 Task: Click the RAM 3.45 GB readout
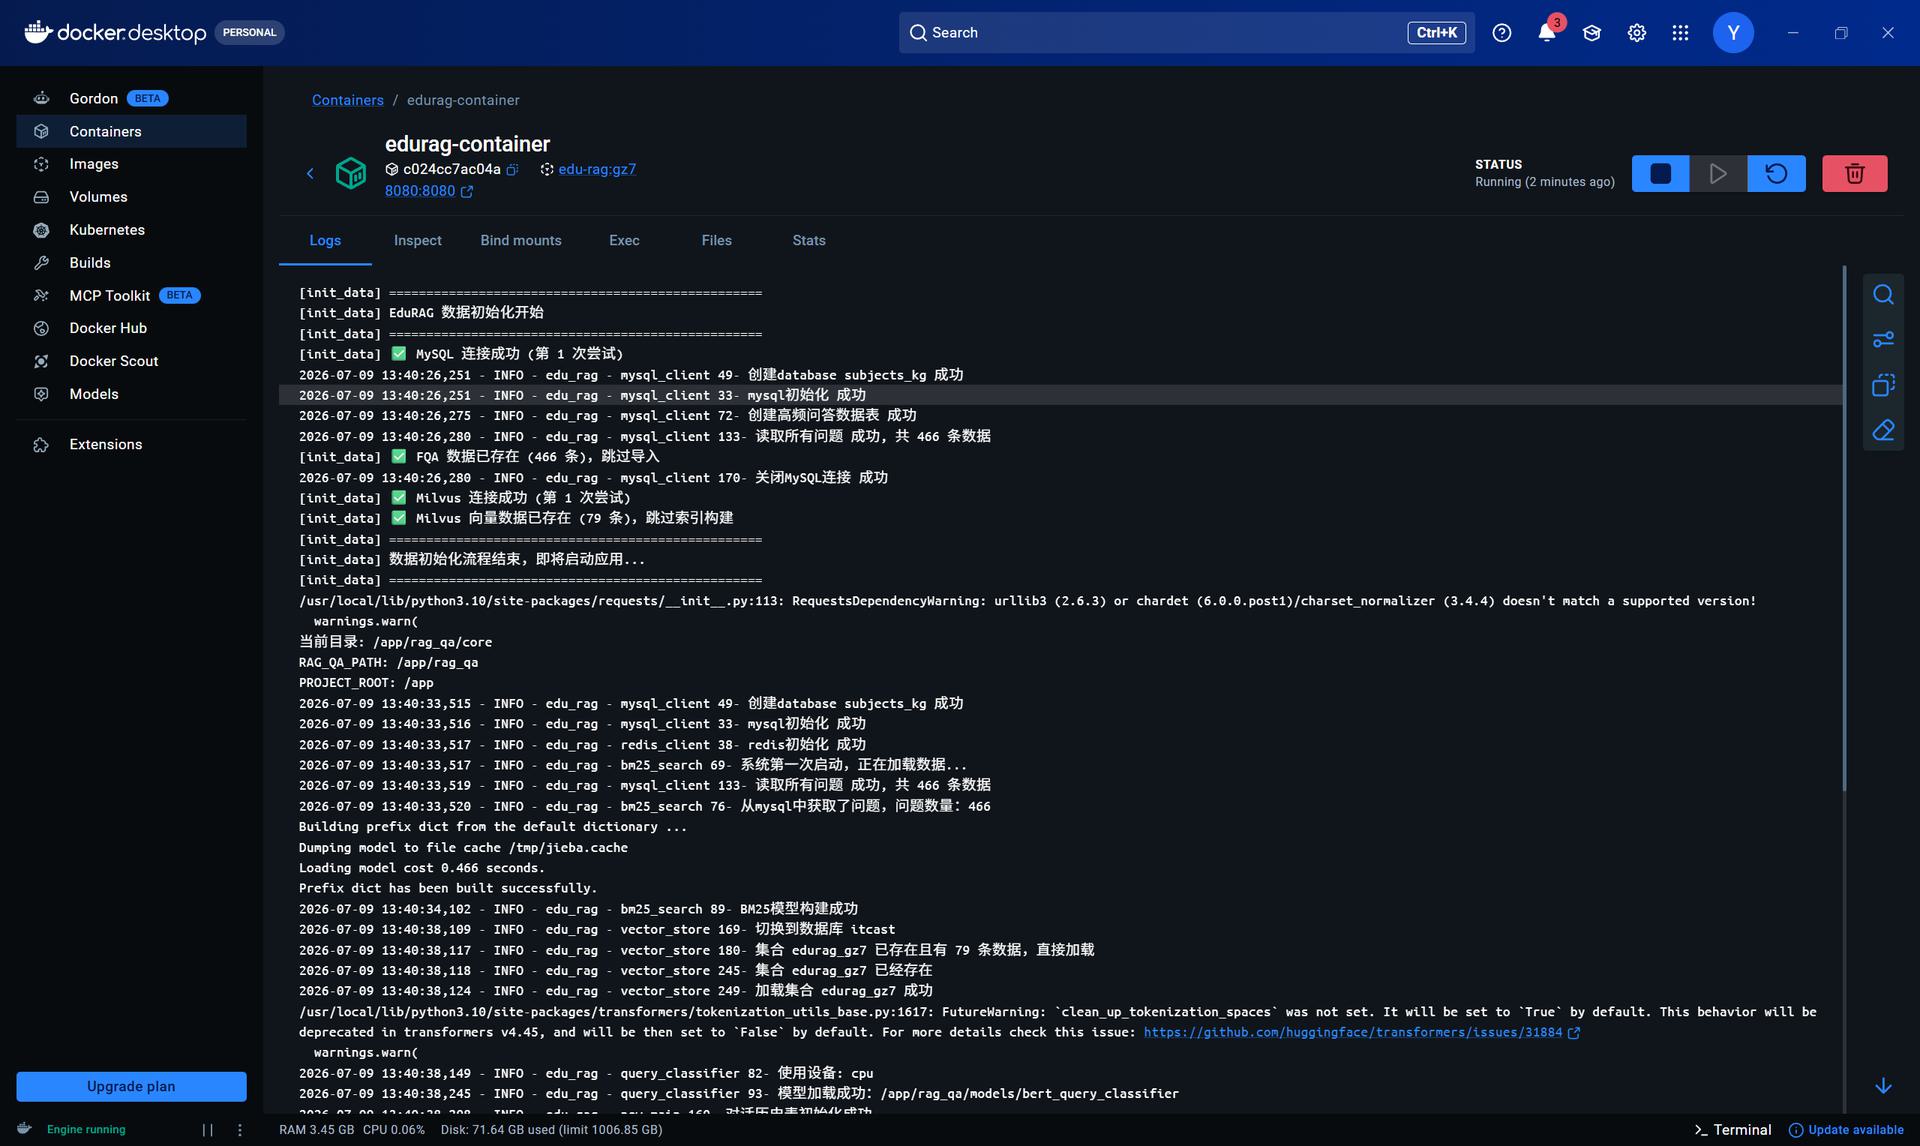[x=316, y=1130]
